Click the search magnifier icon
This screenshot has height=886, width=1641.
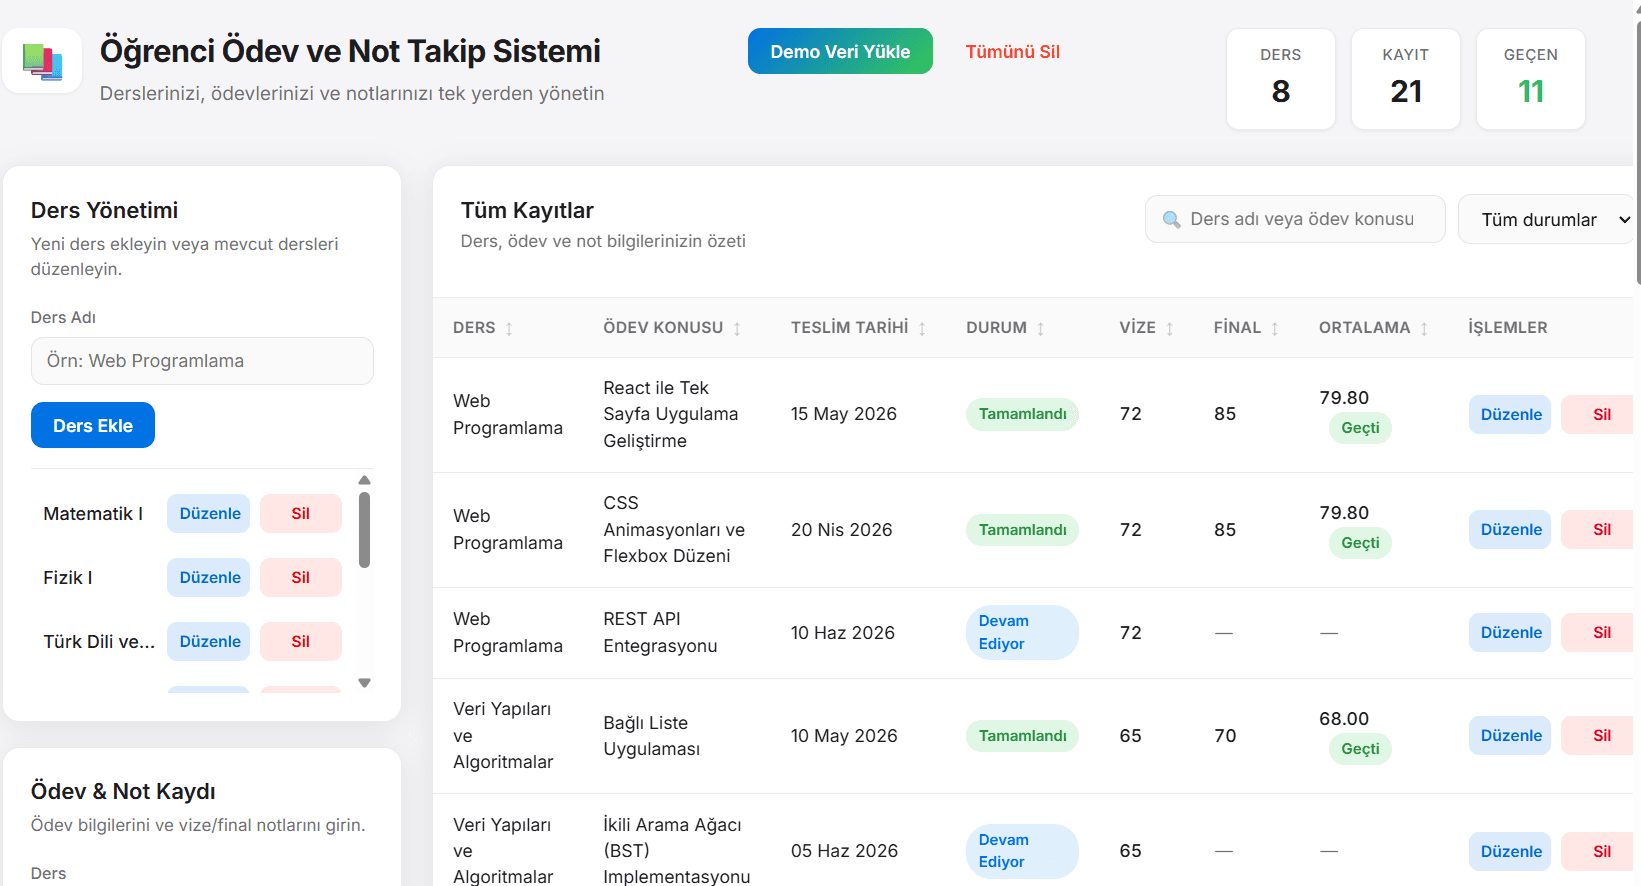[x=1171, y=219]
